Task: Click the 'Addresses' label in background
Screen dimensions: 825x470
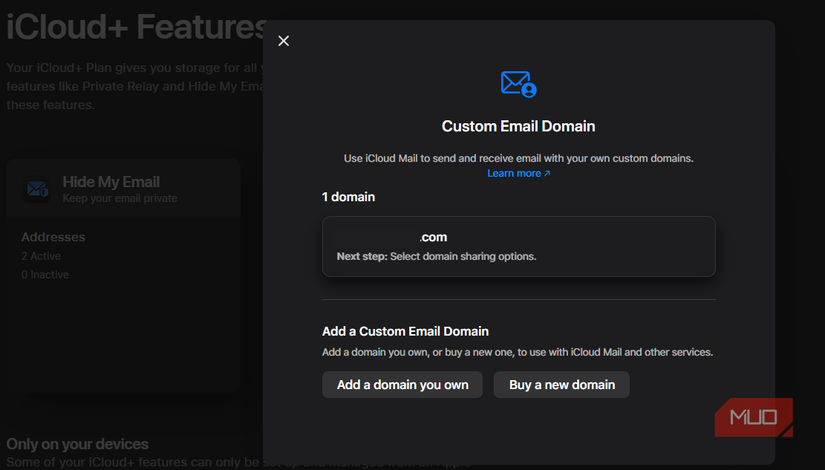Action: click(53, 237)
